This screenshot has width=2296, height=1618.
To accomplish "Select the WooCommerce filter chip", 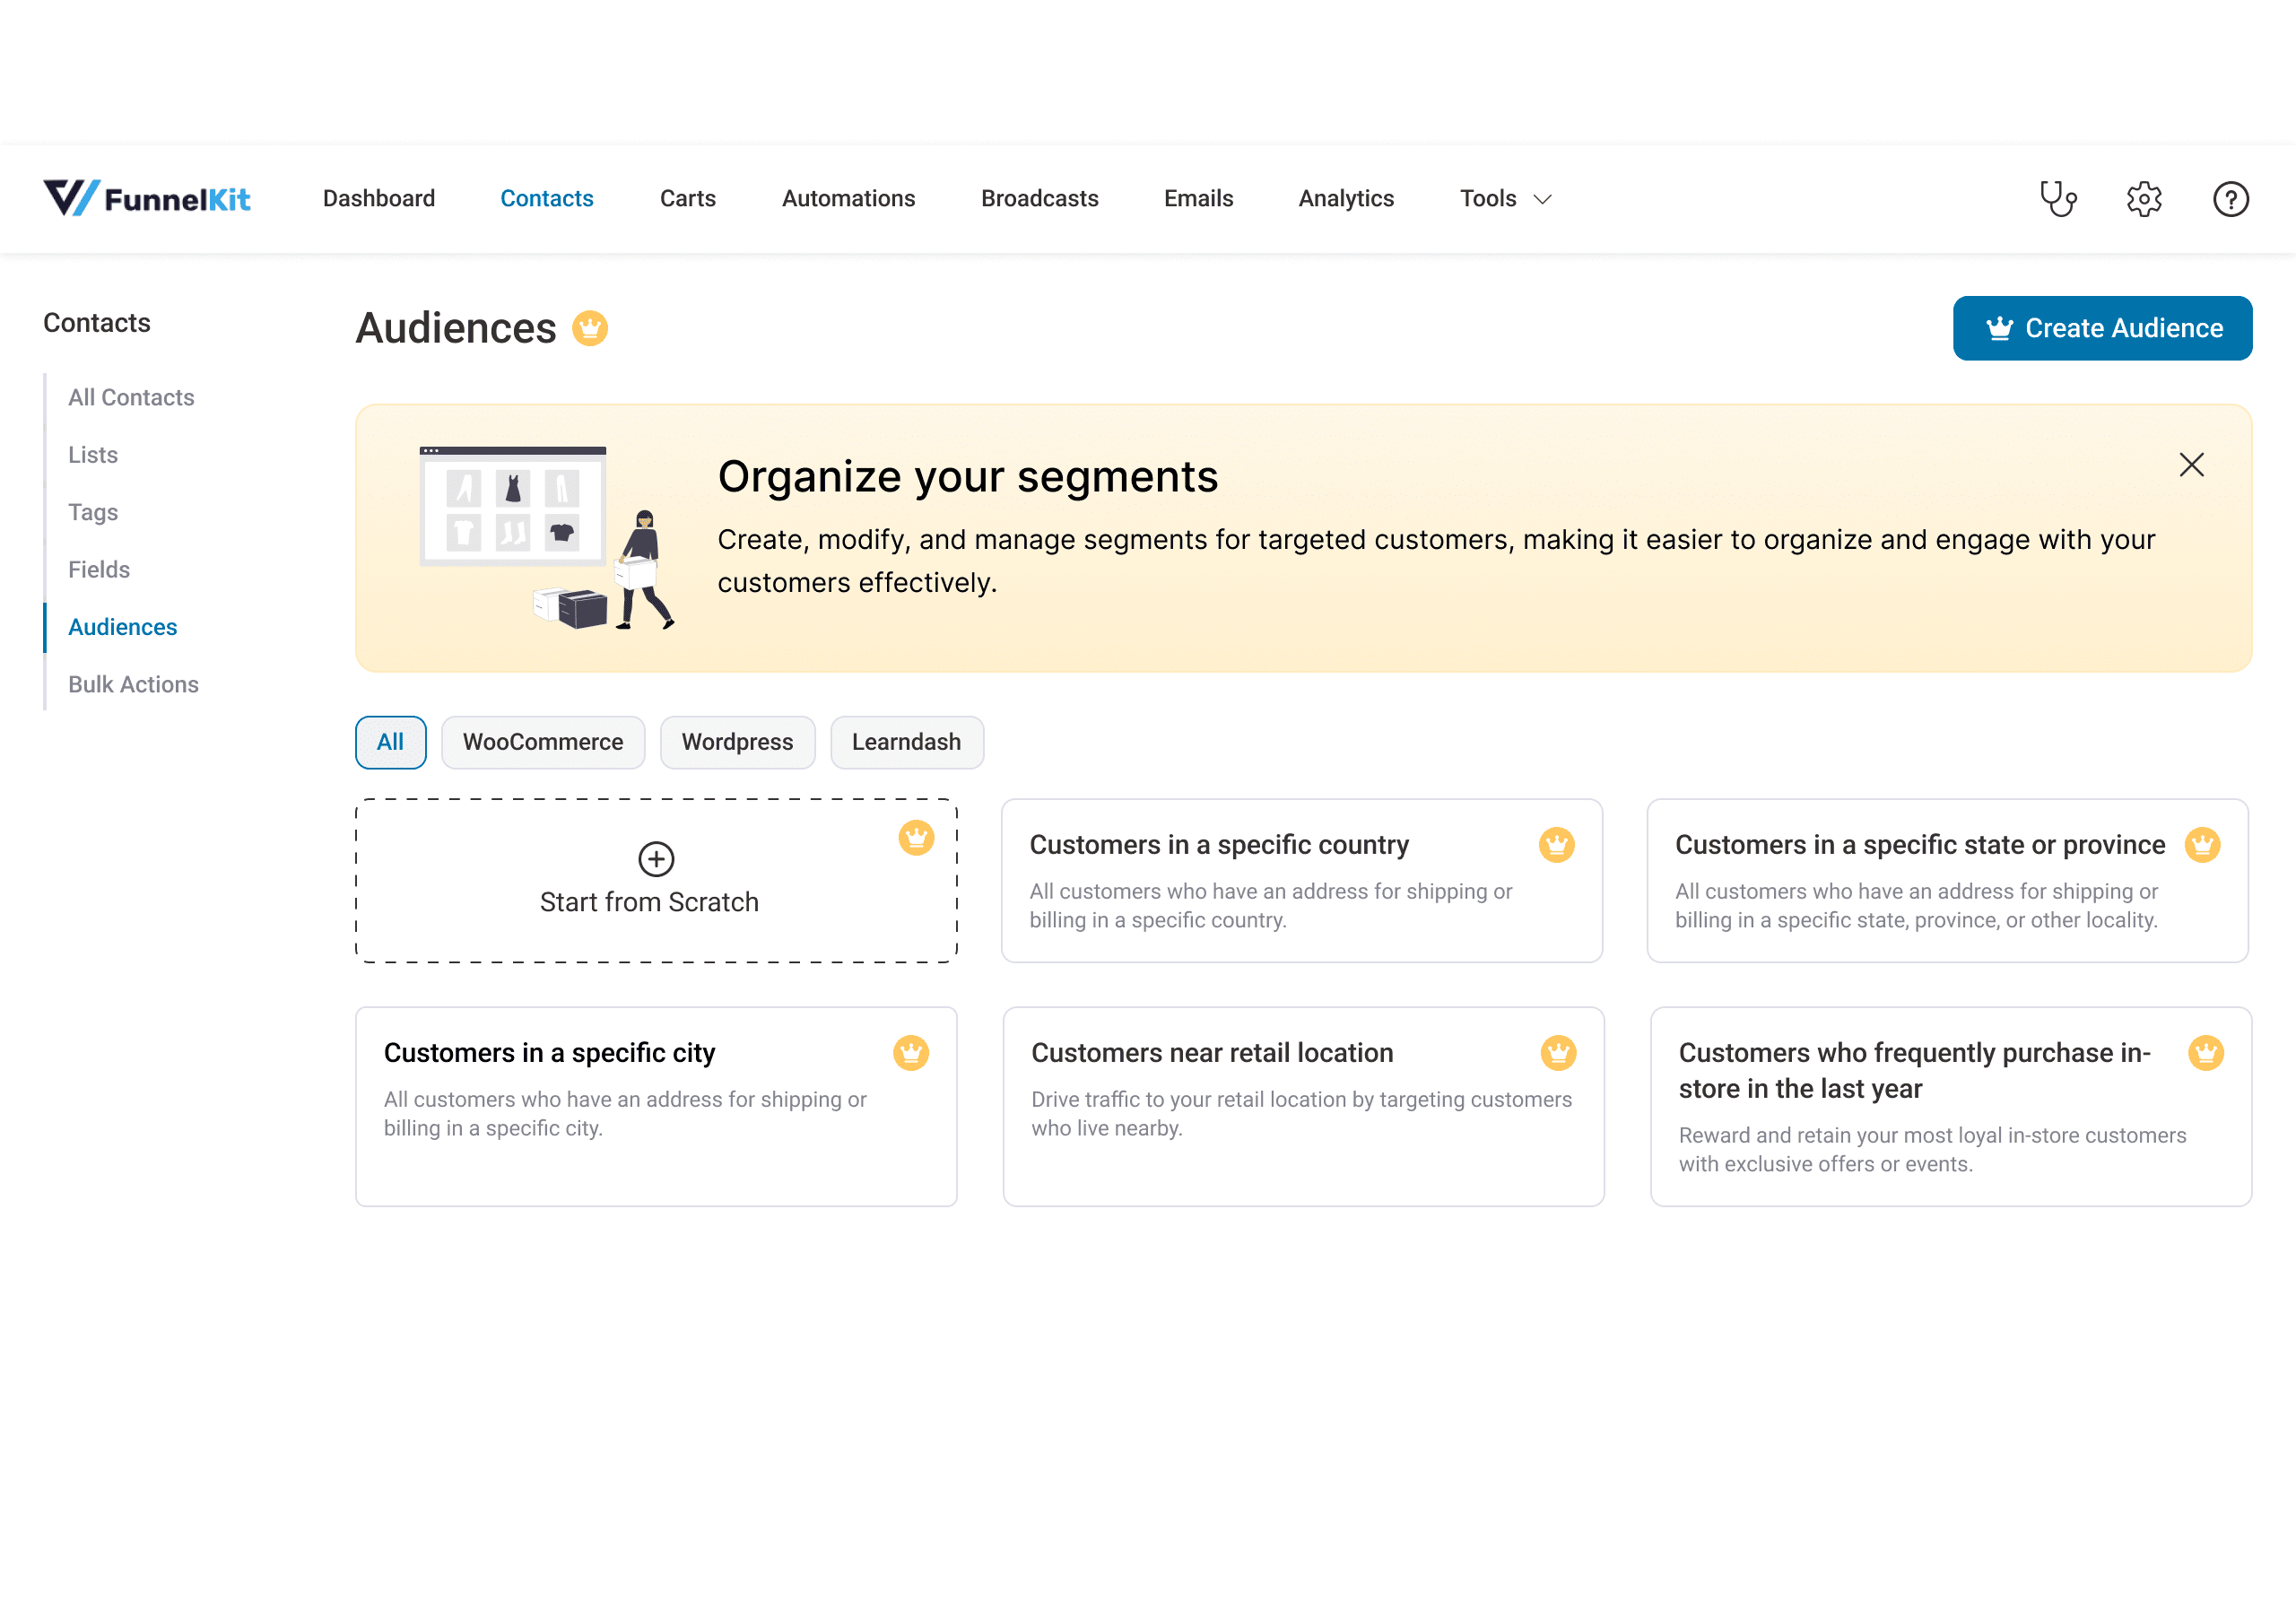I will 543,742.
